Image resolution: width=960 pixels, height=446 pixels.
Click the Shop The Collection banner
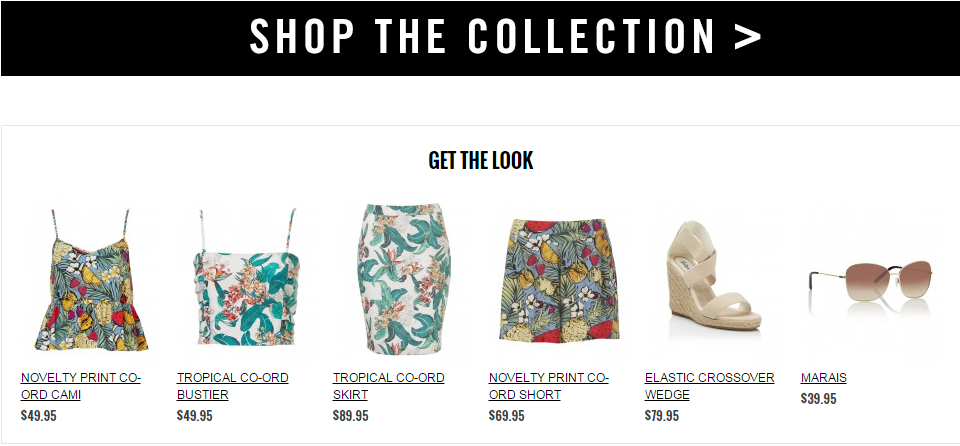point(480,38)
